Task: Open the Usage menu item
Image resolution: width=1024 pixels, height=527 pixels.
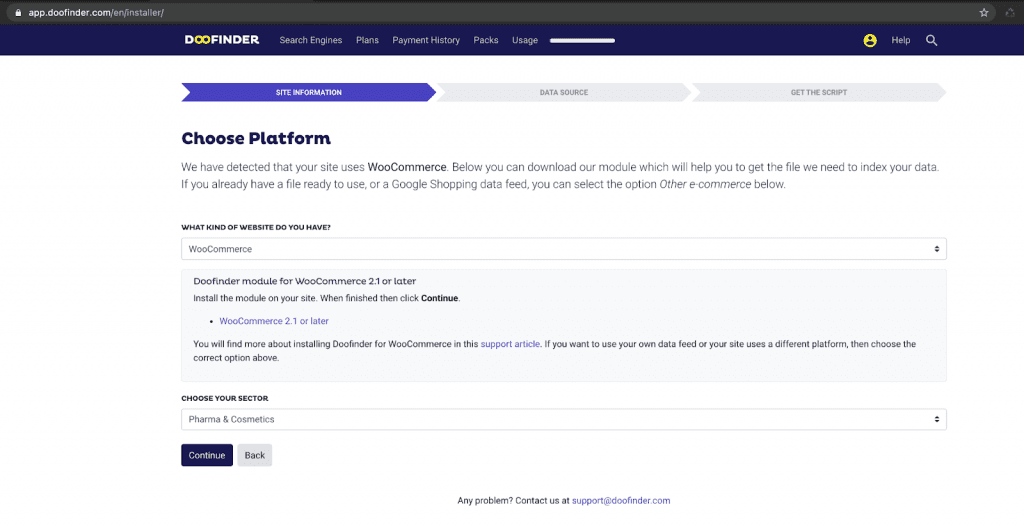Action: (524, 41)
